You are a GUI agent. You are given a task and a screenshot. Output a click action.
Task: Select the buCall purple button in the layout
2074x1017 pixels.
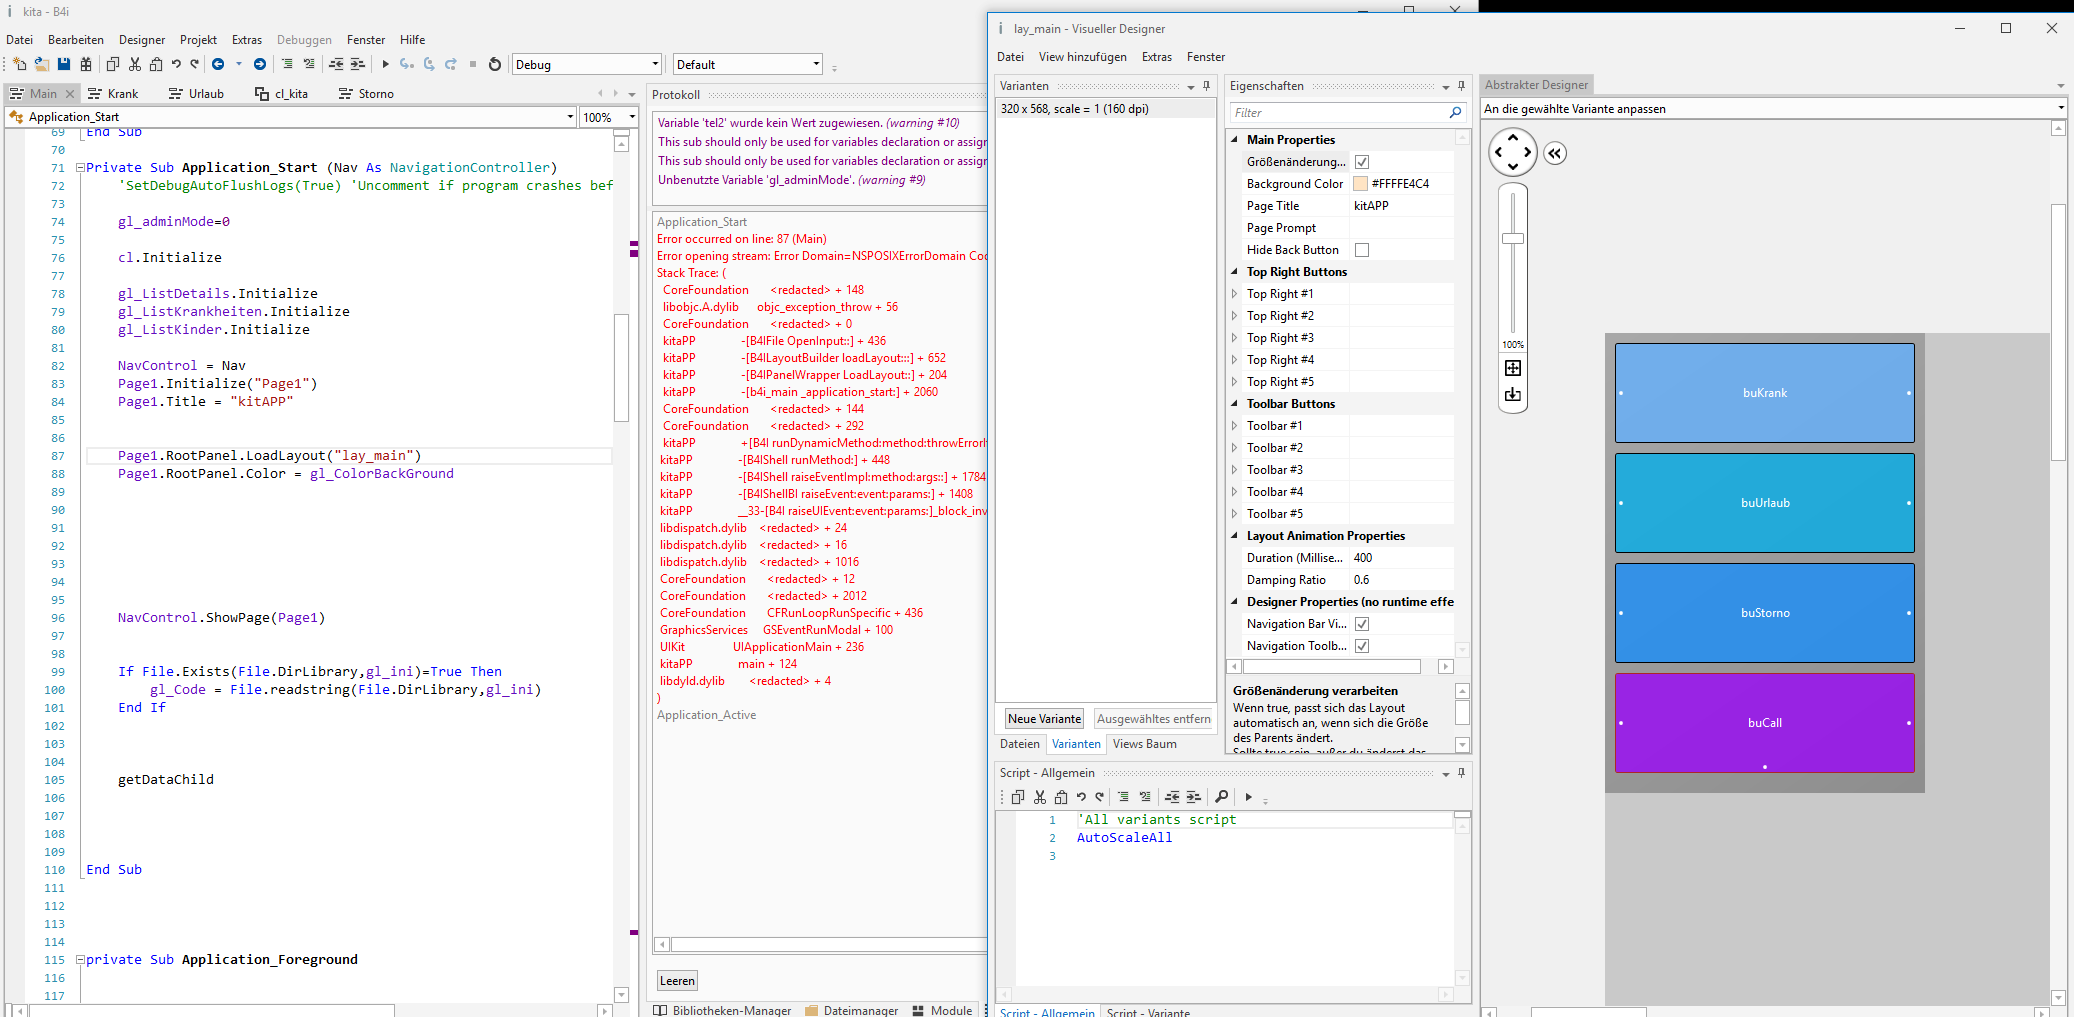pos(1764,723)
